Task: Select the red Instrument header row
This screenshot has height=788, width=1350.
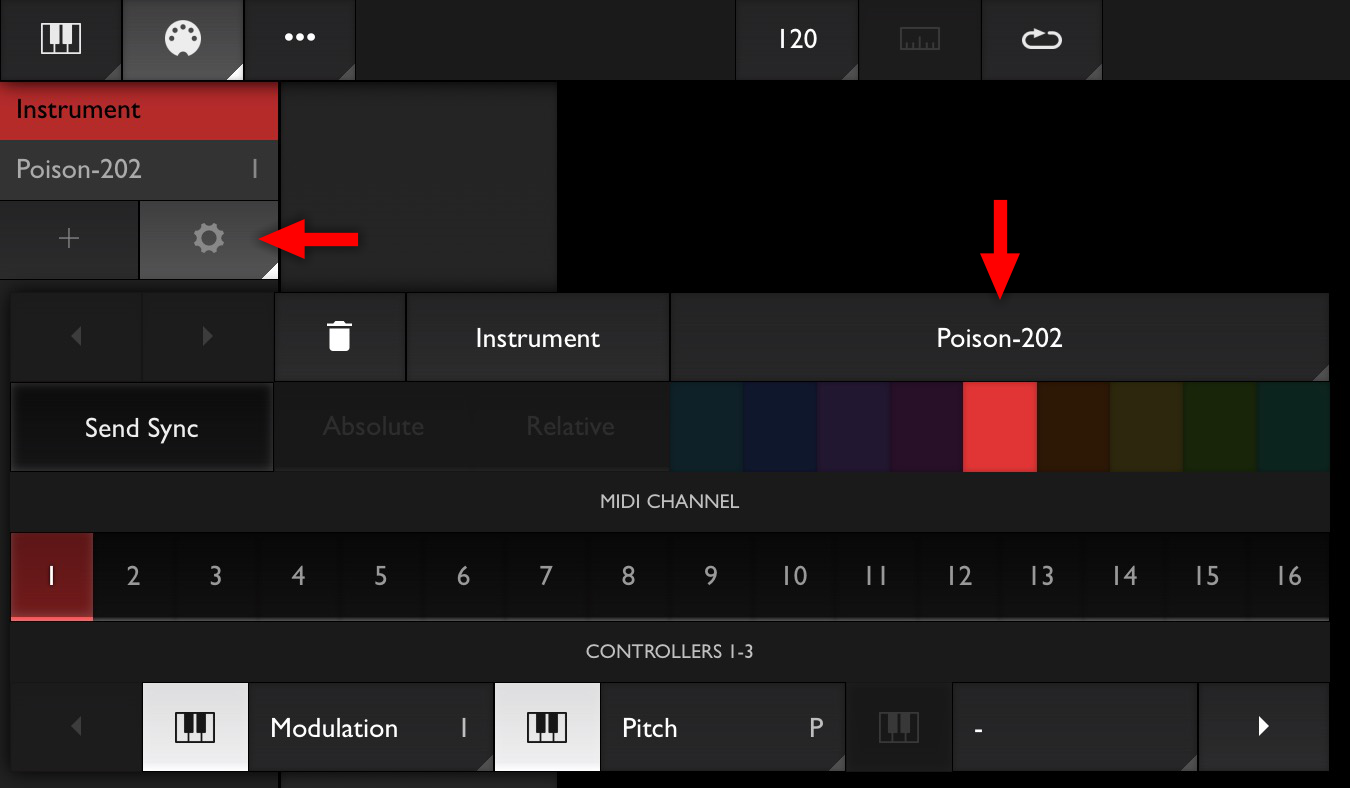Action: [x=139, y=110]
